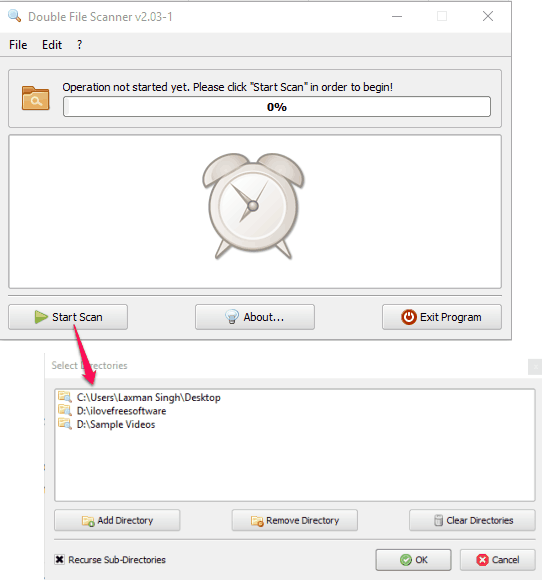Screen dimensions: 542x581
Task: Click the 0% scan progress bar
Action: pyautogui.click(x=277, y=107)
